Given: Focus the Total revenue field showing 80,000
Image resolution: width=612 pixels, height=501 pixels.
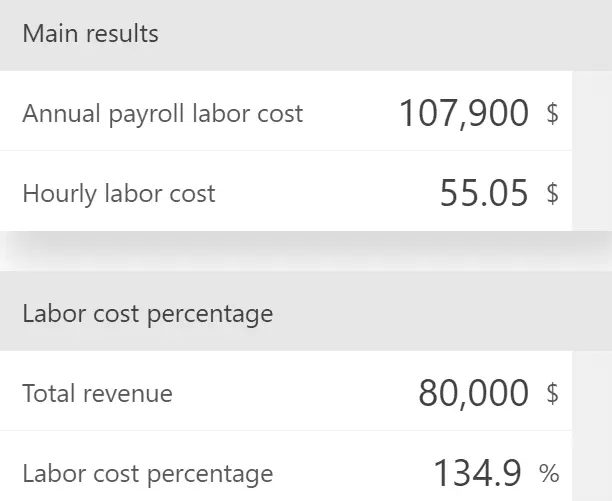Looking at the screenshot, I should (473, 394).
